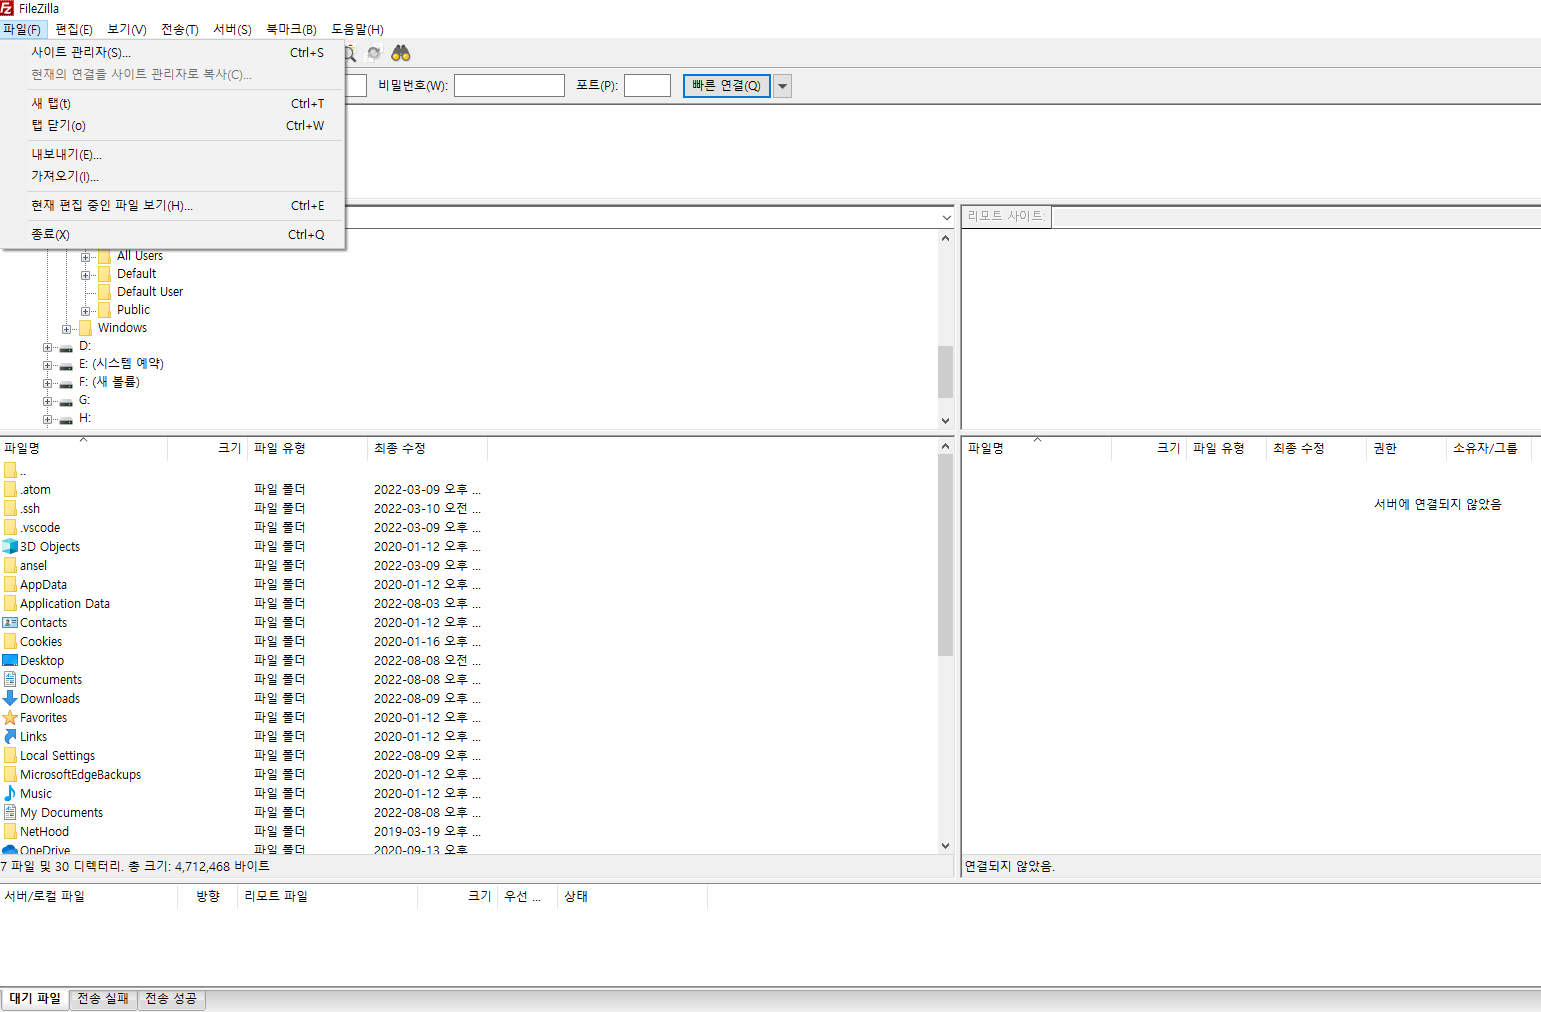Click the Contacts folder icon
The height and width of the screenshot is (1012, 1541).
point(10,622)
